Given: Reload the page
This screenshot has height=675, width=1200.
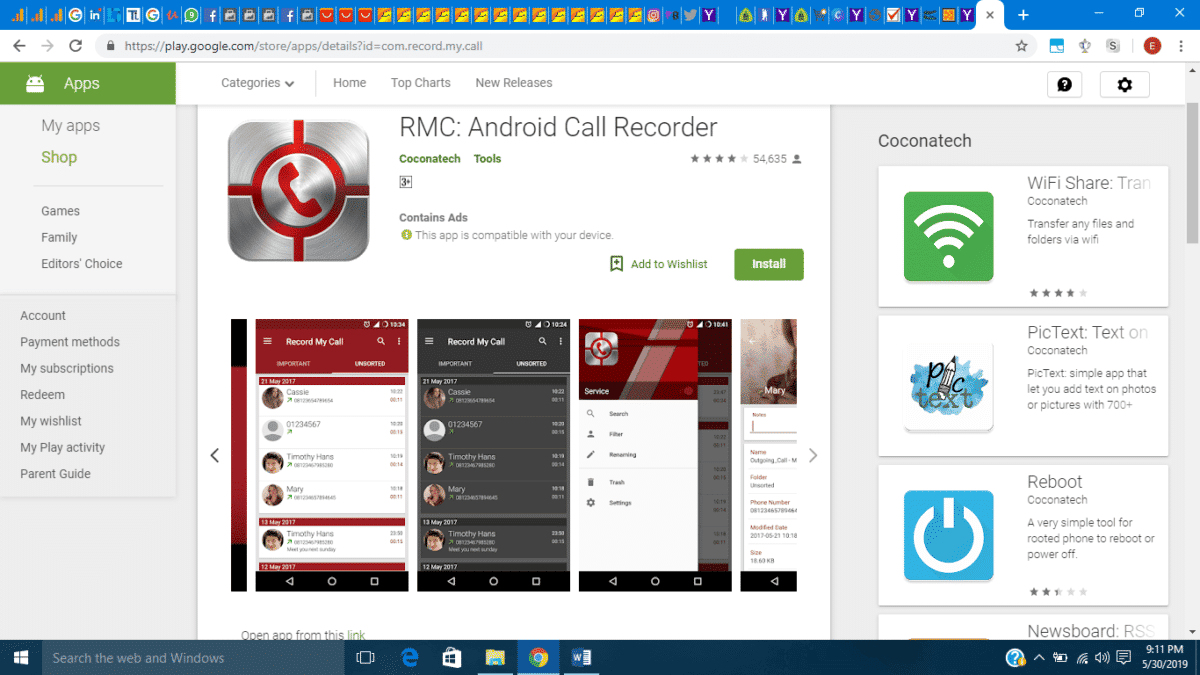Looking at the screenshot, I should (x=76, y=46).
